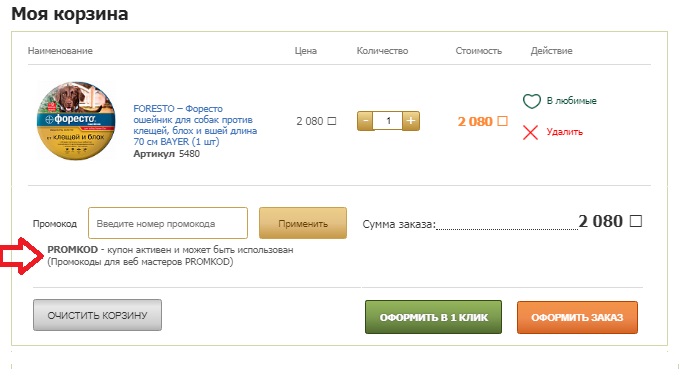680x385 pixels.
Task: Click the Цена column header
Action: tap(306, 51)
